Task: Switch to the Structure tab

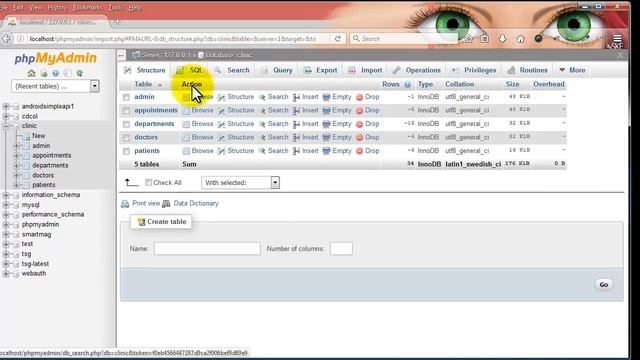Action: tap(145, 70)
